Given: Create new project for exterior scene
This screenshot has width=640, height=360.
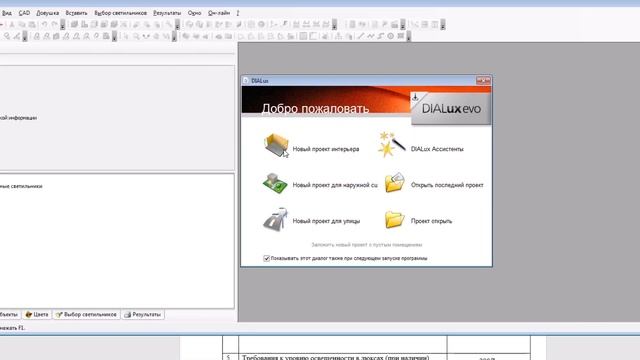Looking at the screenshot, I should pyautogui.click(x=320, y=184).
